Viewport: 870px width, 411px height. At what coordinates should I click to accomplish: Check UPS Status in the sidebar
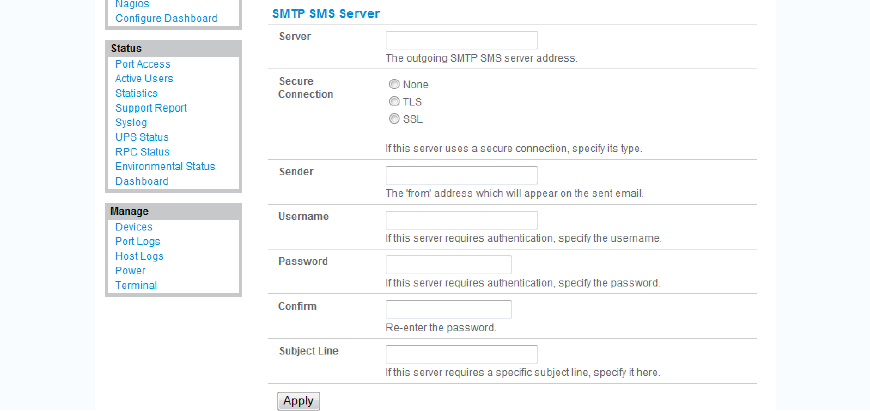pos(142,137)
